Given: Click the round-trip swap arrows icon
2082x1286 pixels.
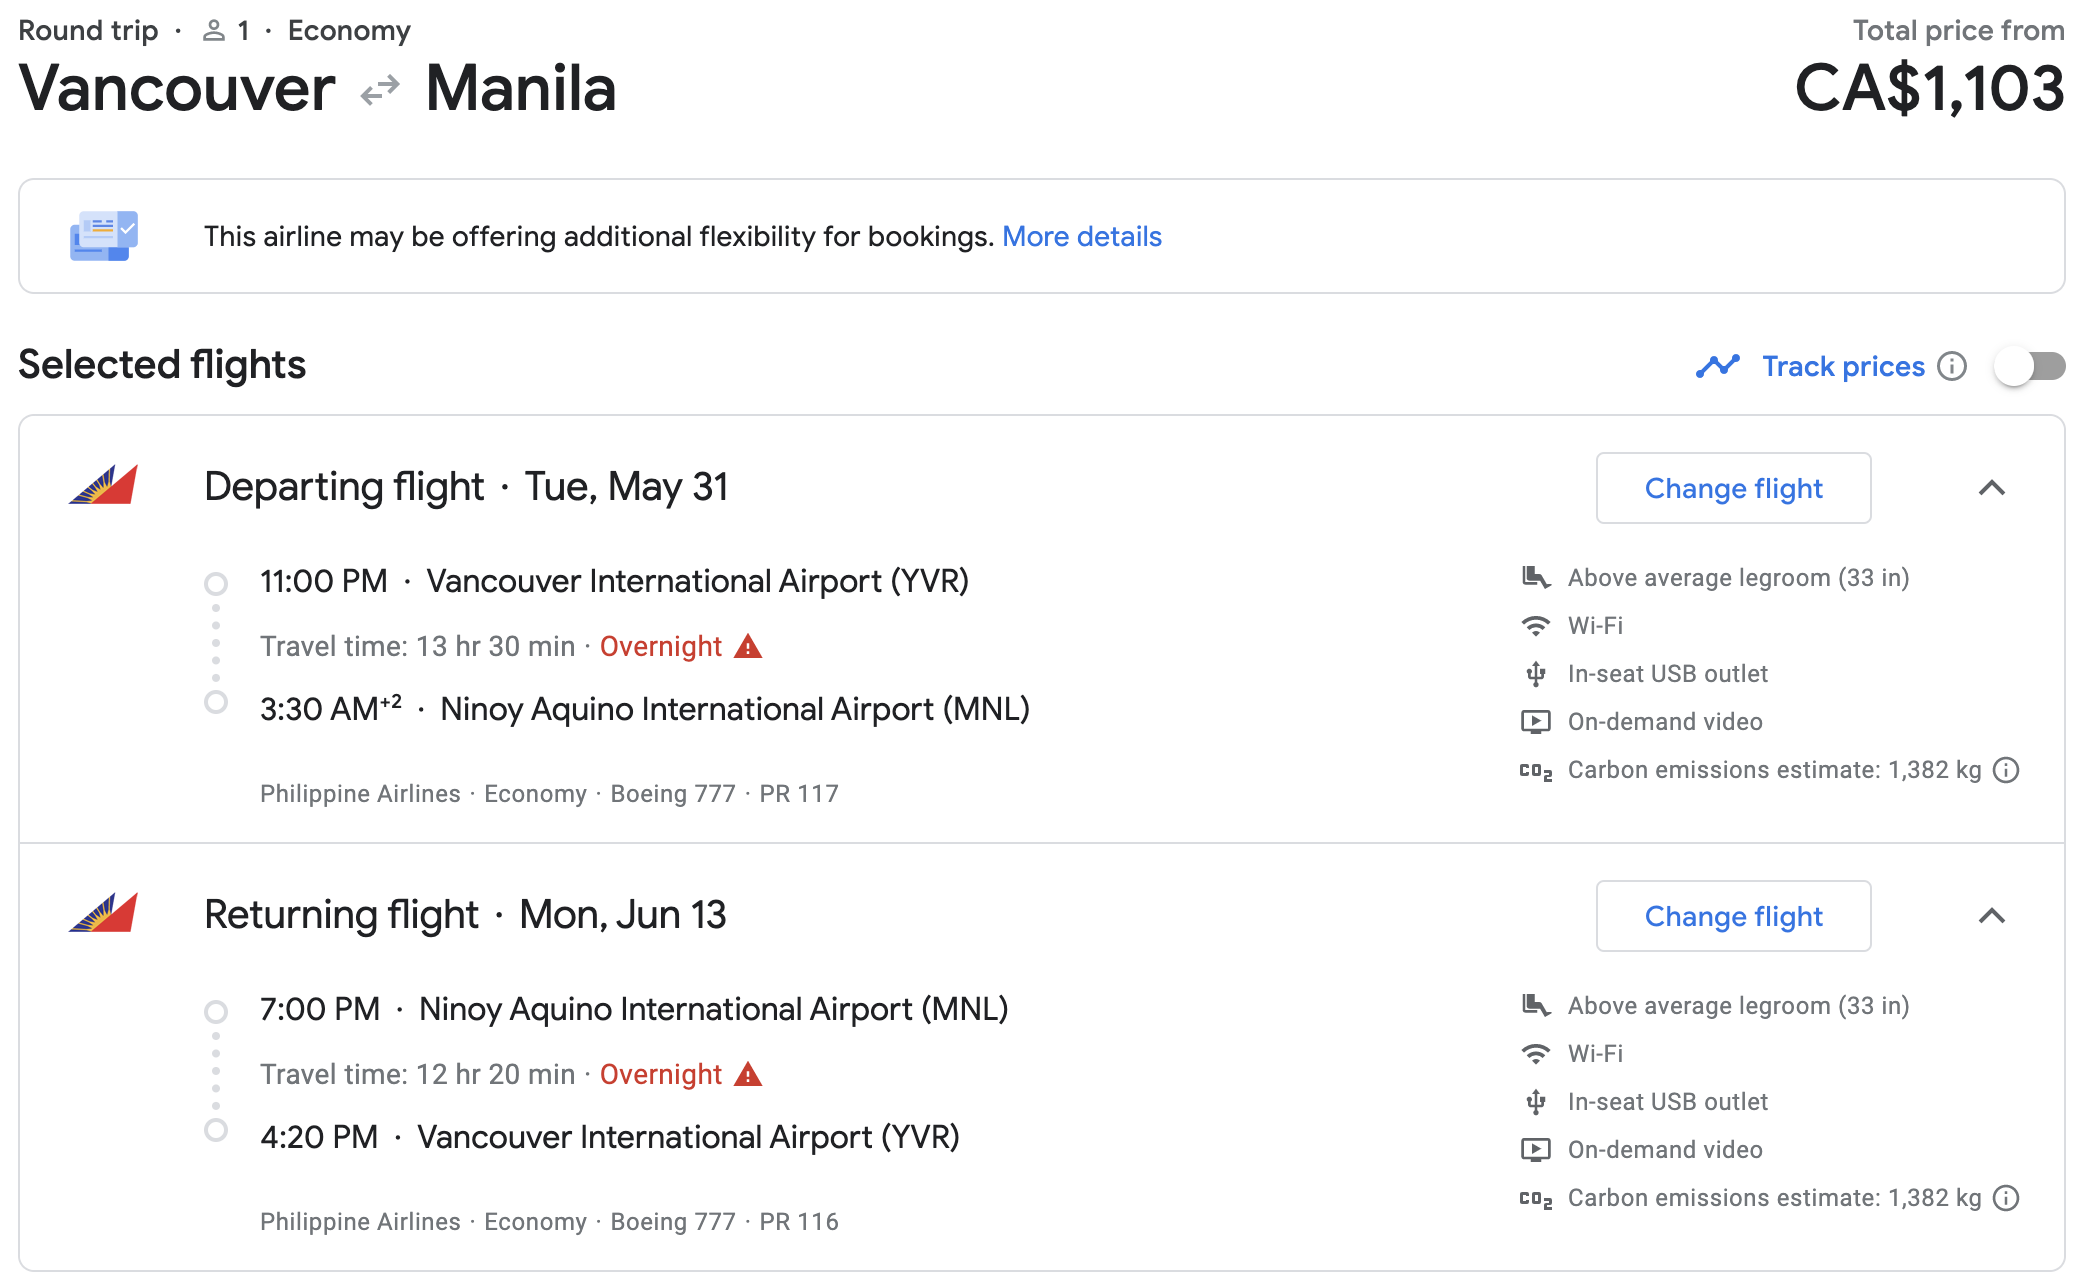Looking at the screenshot, I should pos(380,91).
